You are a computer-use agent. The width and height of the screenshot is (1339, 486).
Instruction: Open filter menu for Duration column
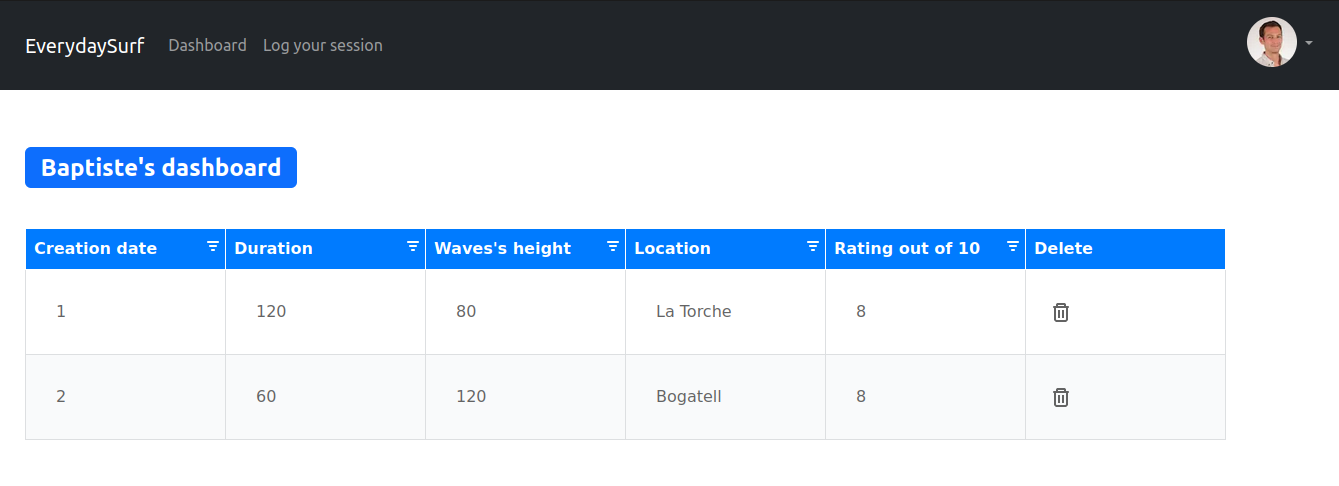coord(413,247)
